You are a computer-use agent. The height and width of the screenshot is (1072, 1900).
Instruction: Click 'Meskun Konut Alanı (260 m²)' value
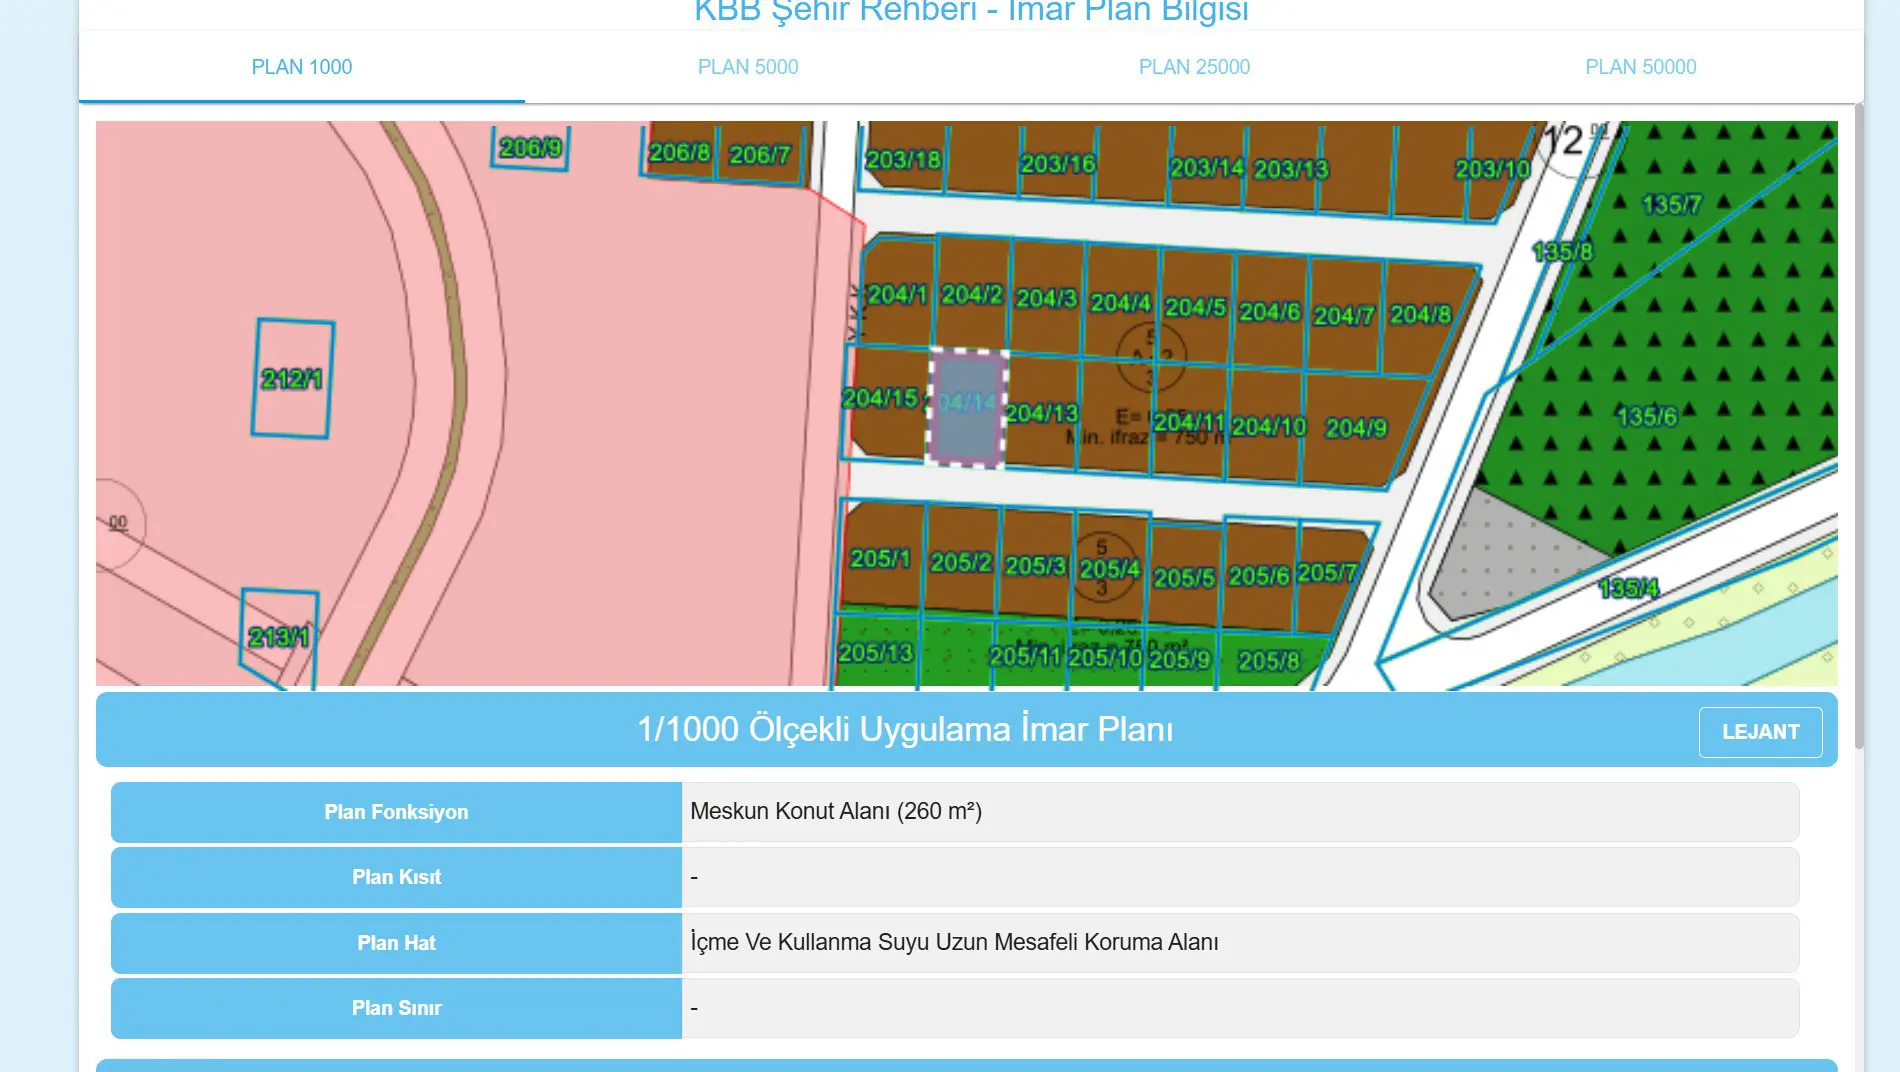tap(836, 811)
